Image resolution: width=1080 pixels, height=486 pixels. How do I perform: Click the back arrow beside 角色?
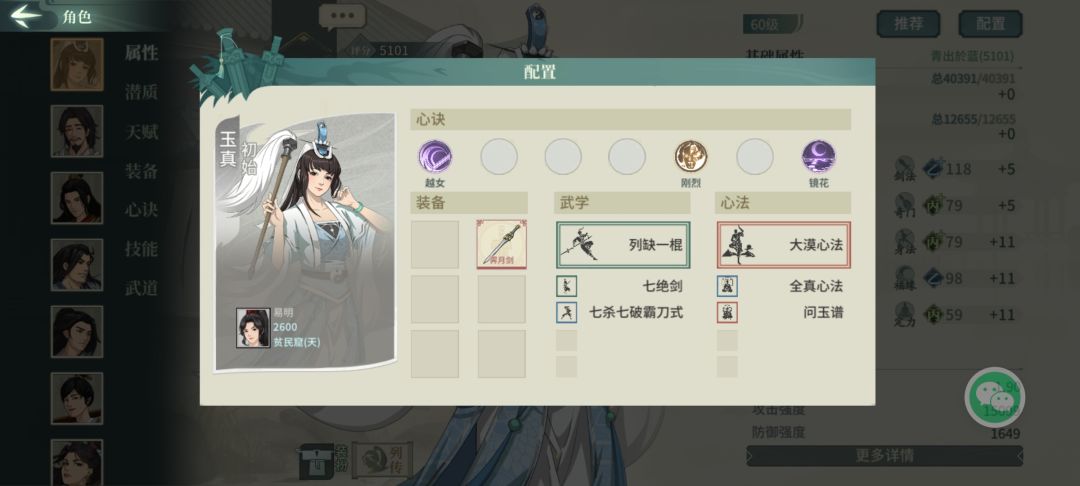coord(25,16)
